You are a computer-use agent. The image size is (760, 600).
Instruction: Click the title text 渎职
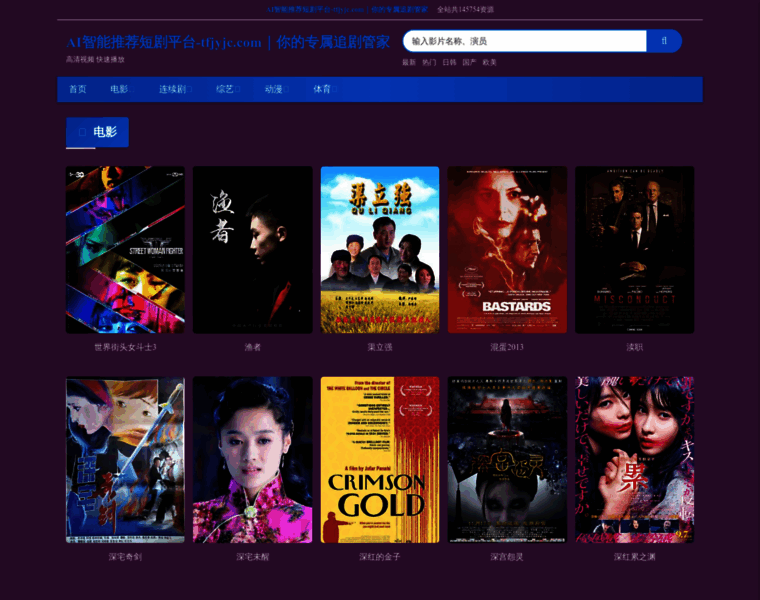[x=634, y=347]
